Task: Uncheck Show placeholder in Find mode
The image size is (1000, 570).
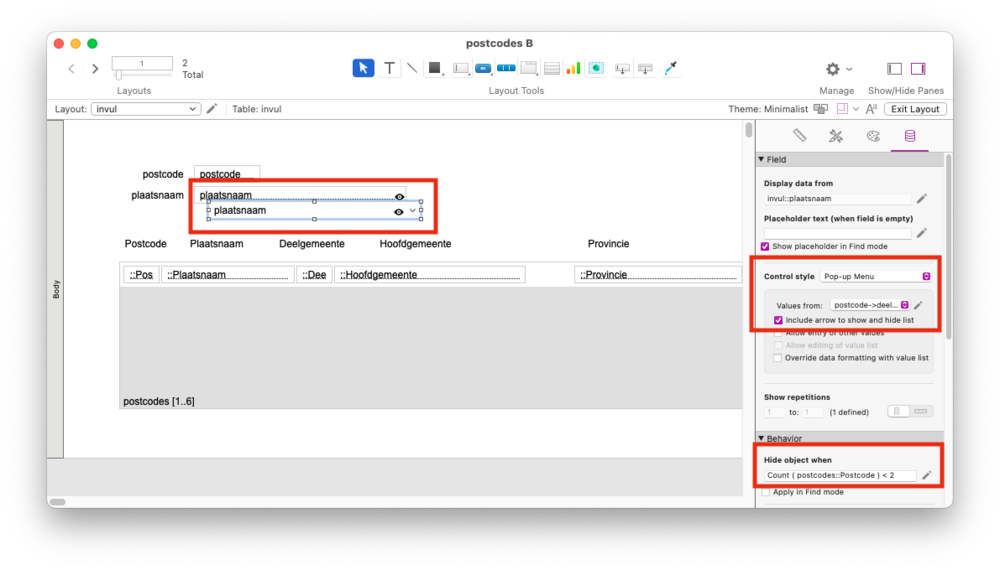Action: [x=766, y=246]
